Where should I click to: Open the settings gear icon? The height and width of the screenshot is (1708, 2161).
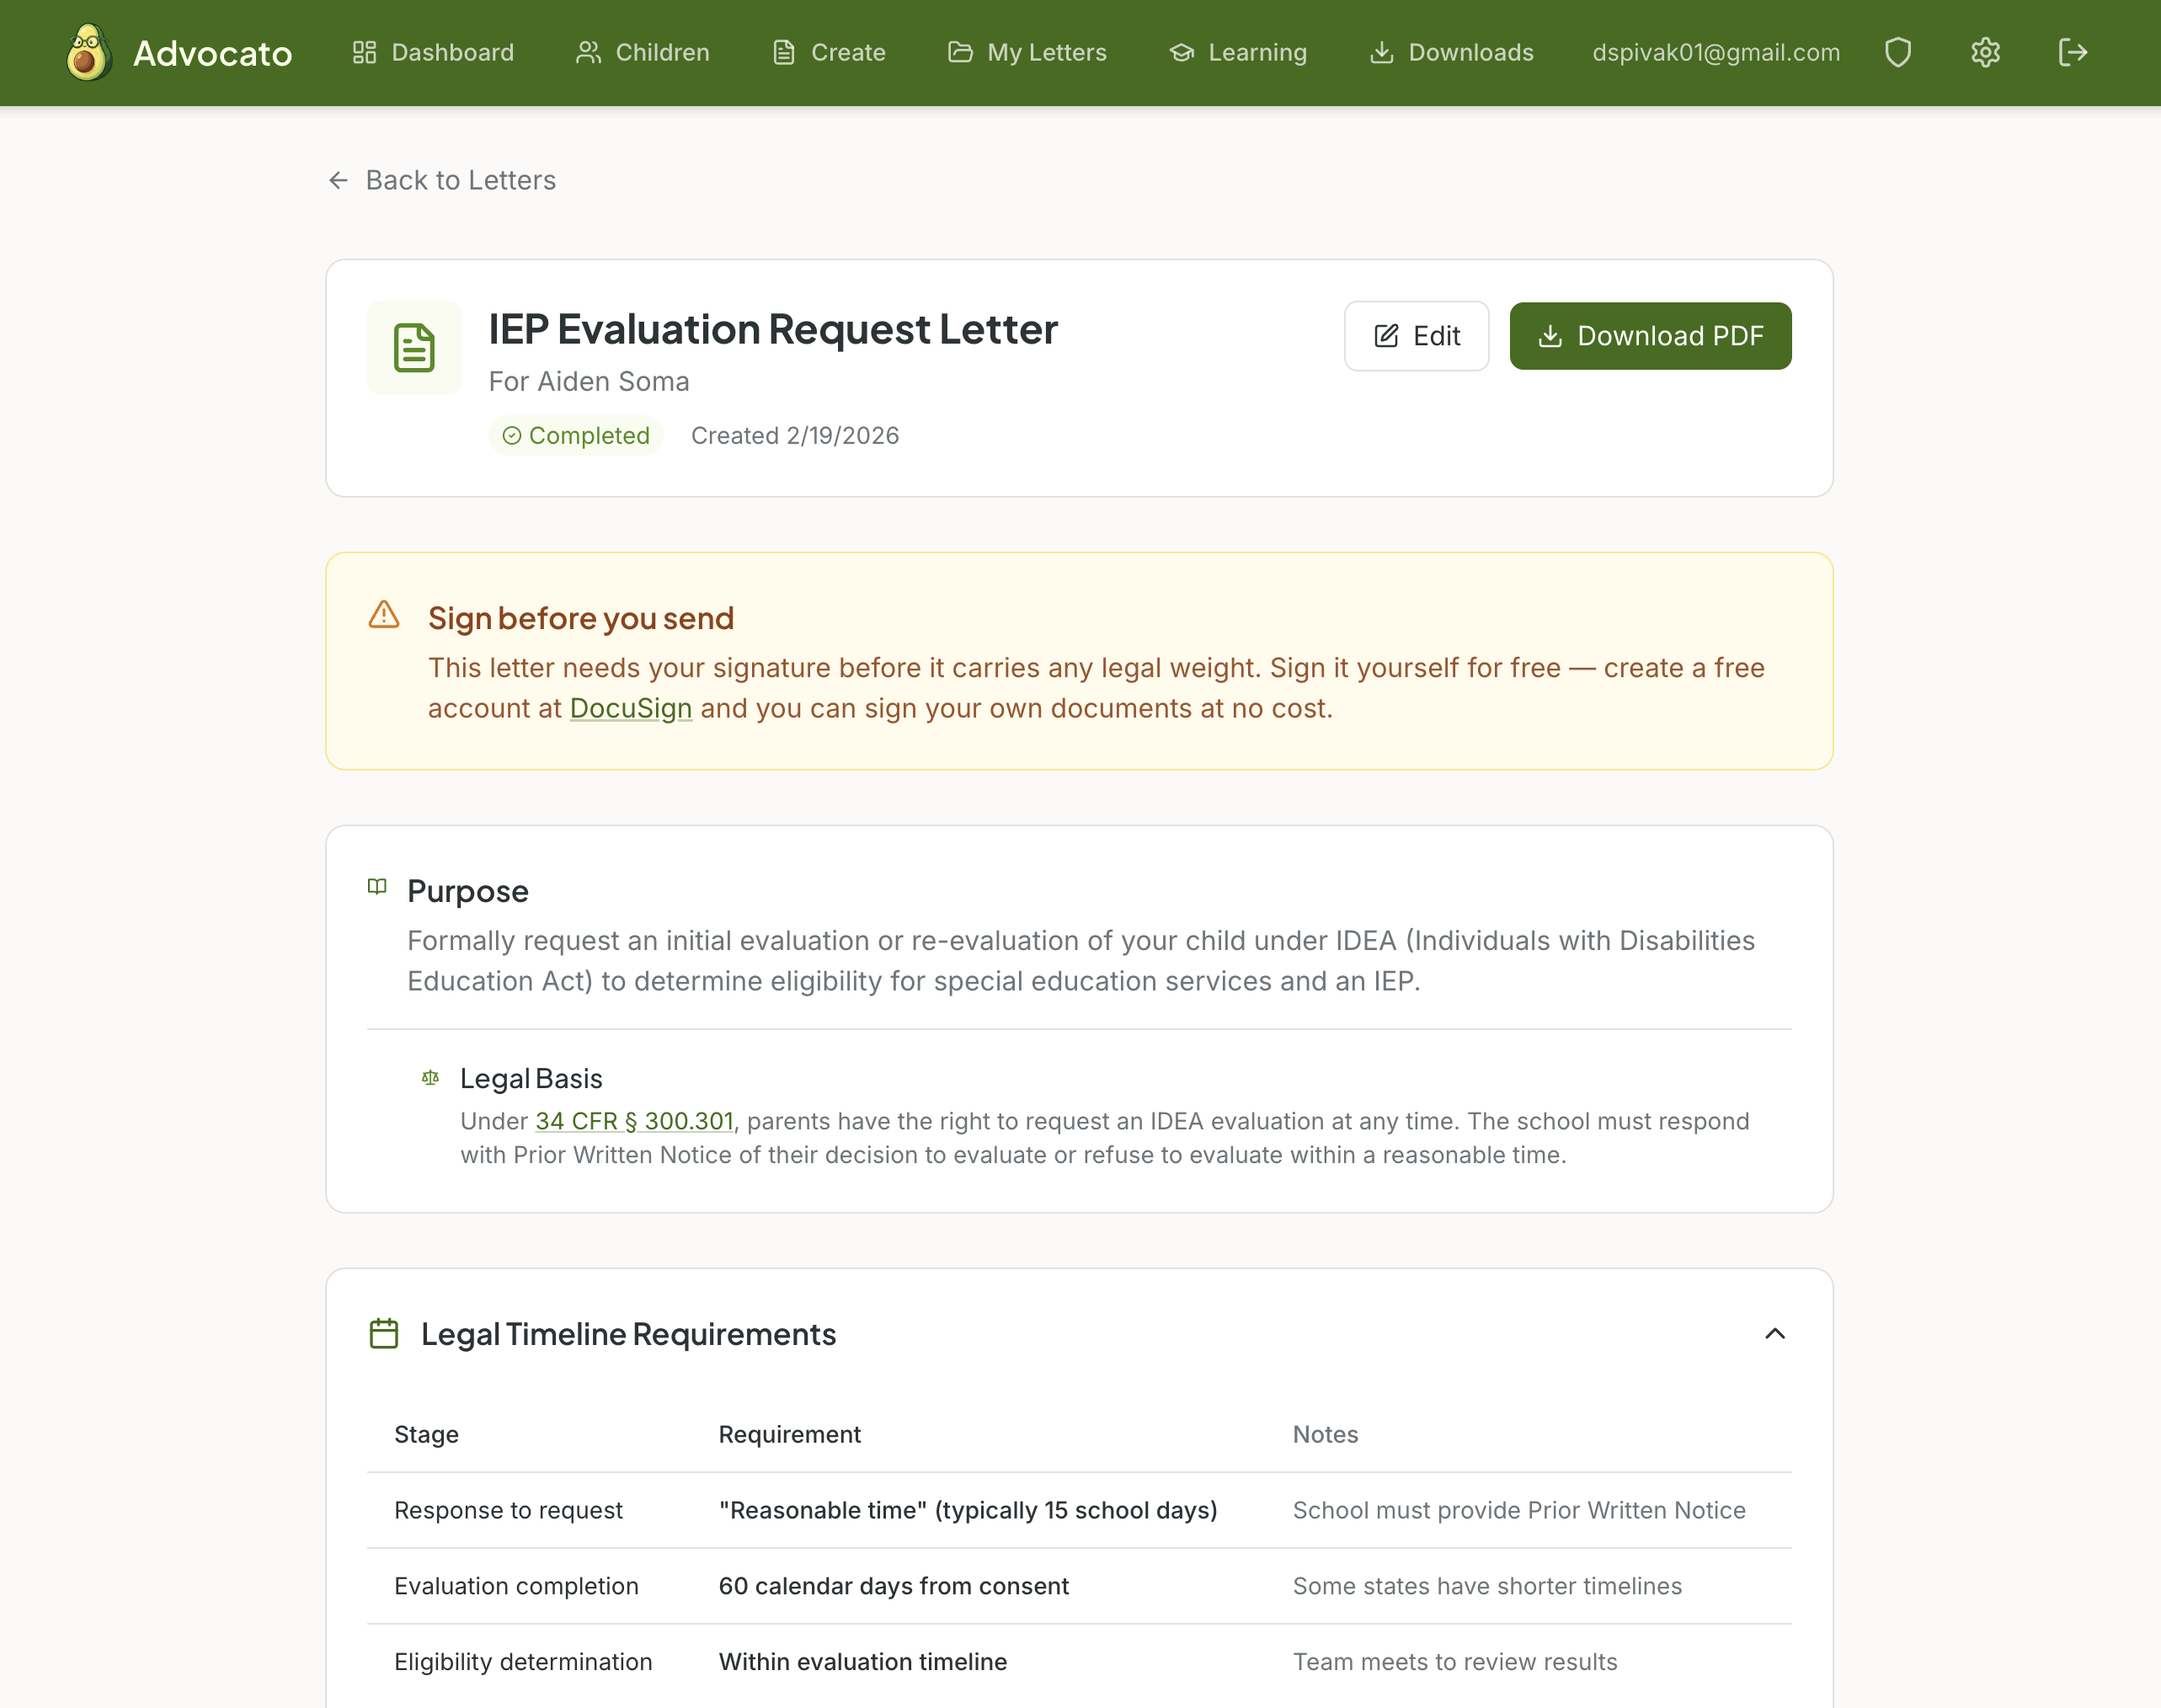click(1984, 52)
